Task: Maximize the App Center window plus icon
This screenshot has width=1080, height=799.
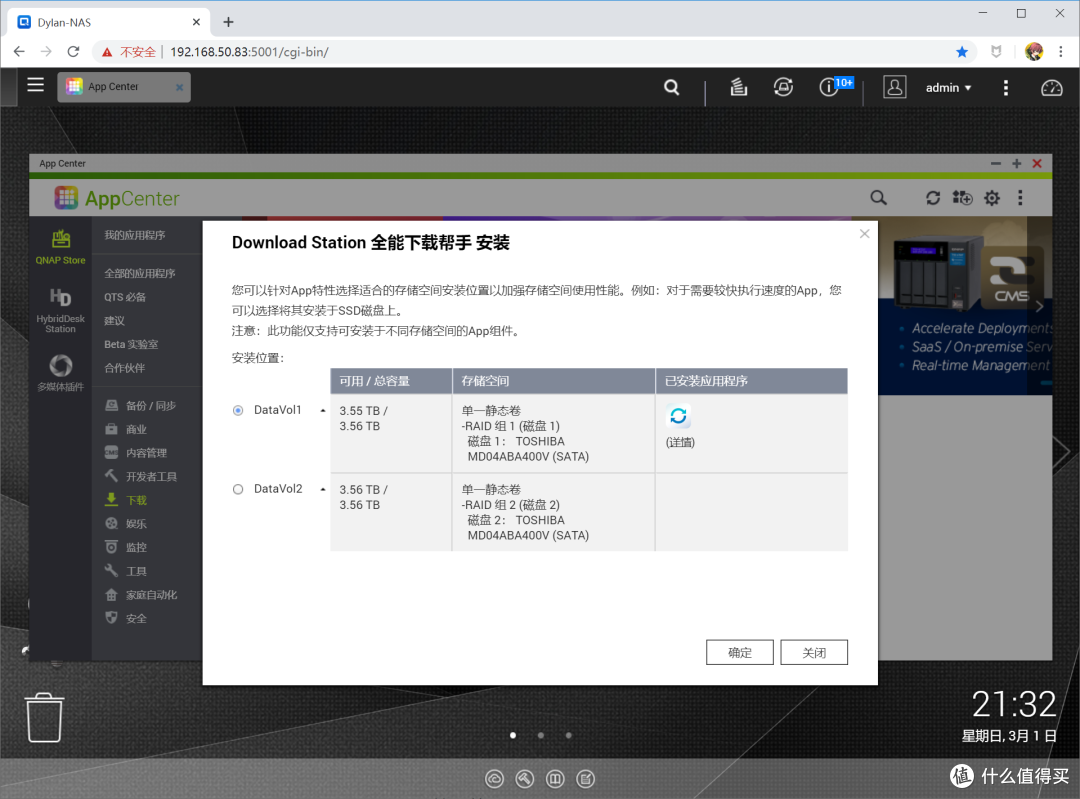Action: (x=1016, y=163)
